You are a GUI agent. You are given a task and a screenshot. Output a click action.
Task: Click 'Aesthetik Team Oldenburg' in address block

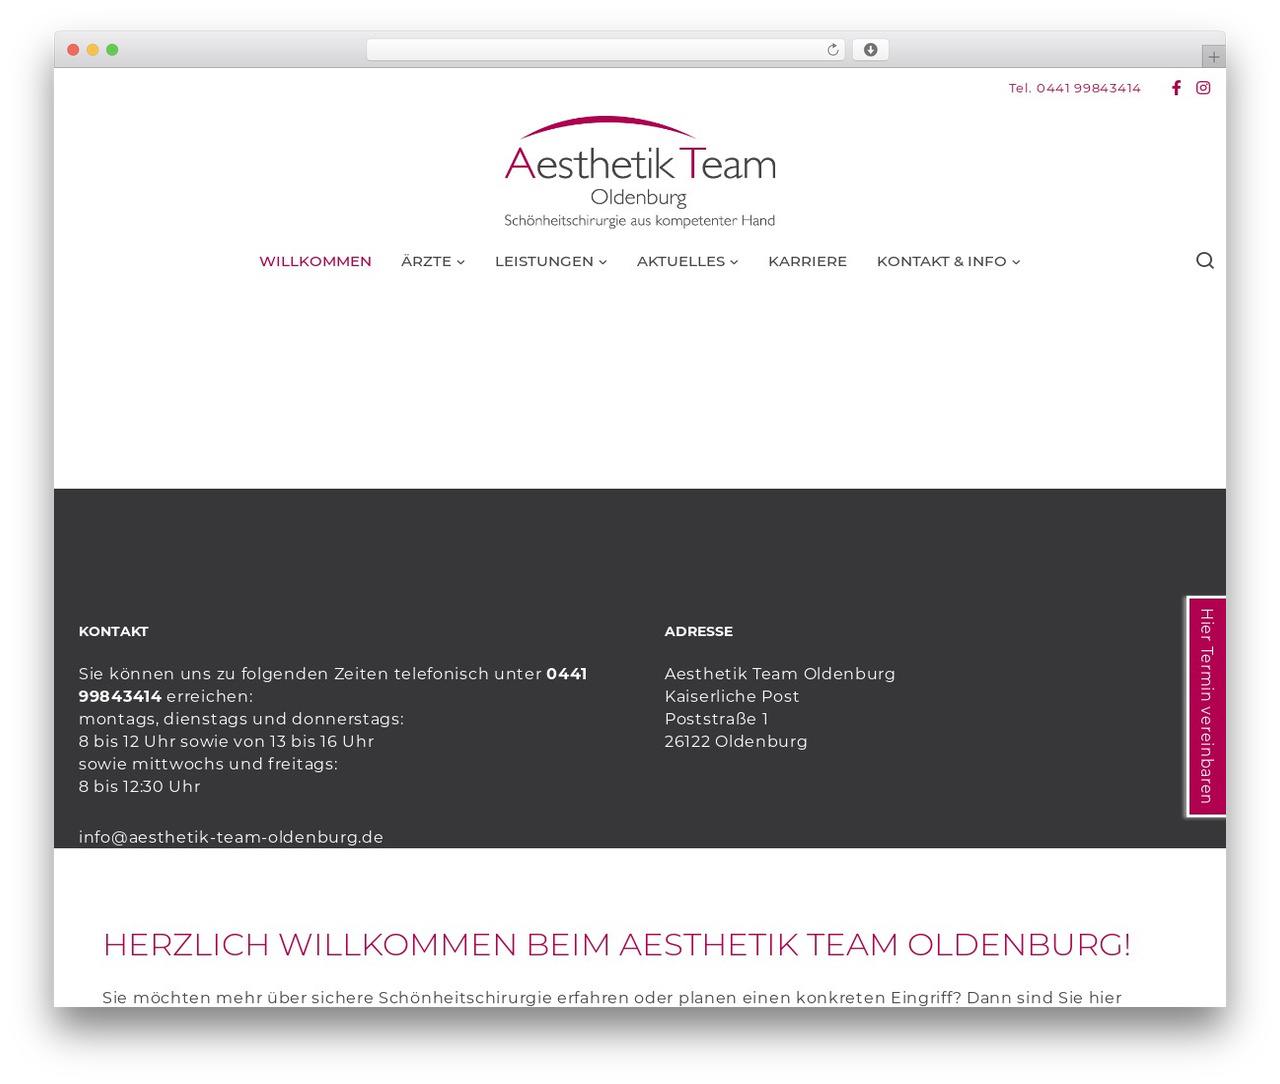pyautogui.click(x=780, y=674)
